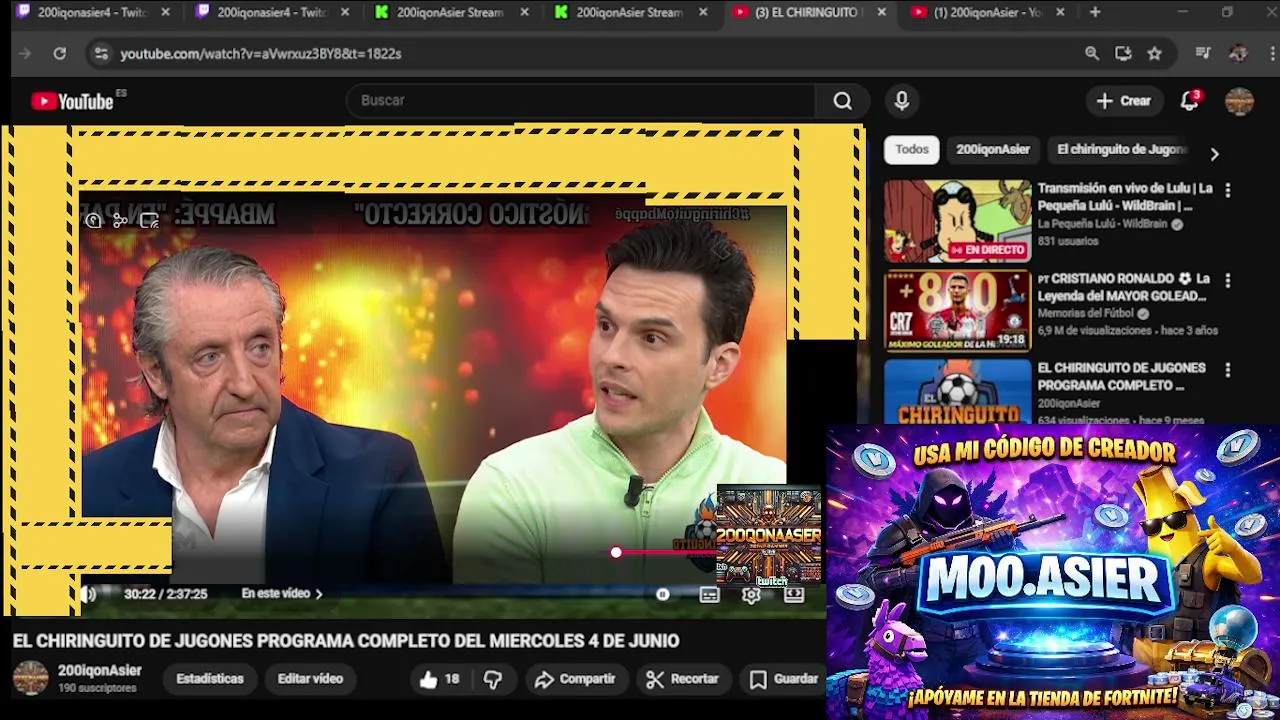This screenshot has height=720, width=1280.
Task: Click the Estadísticas button
Action: pyautogui.click(x=210, y=679)
